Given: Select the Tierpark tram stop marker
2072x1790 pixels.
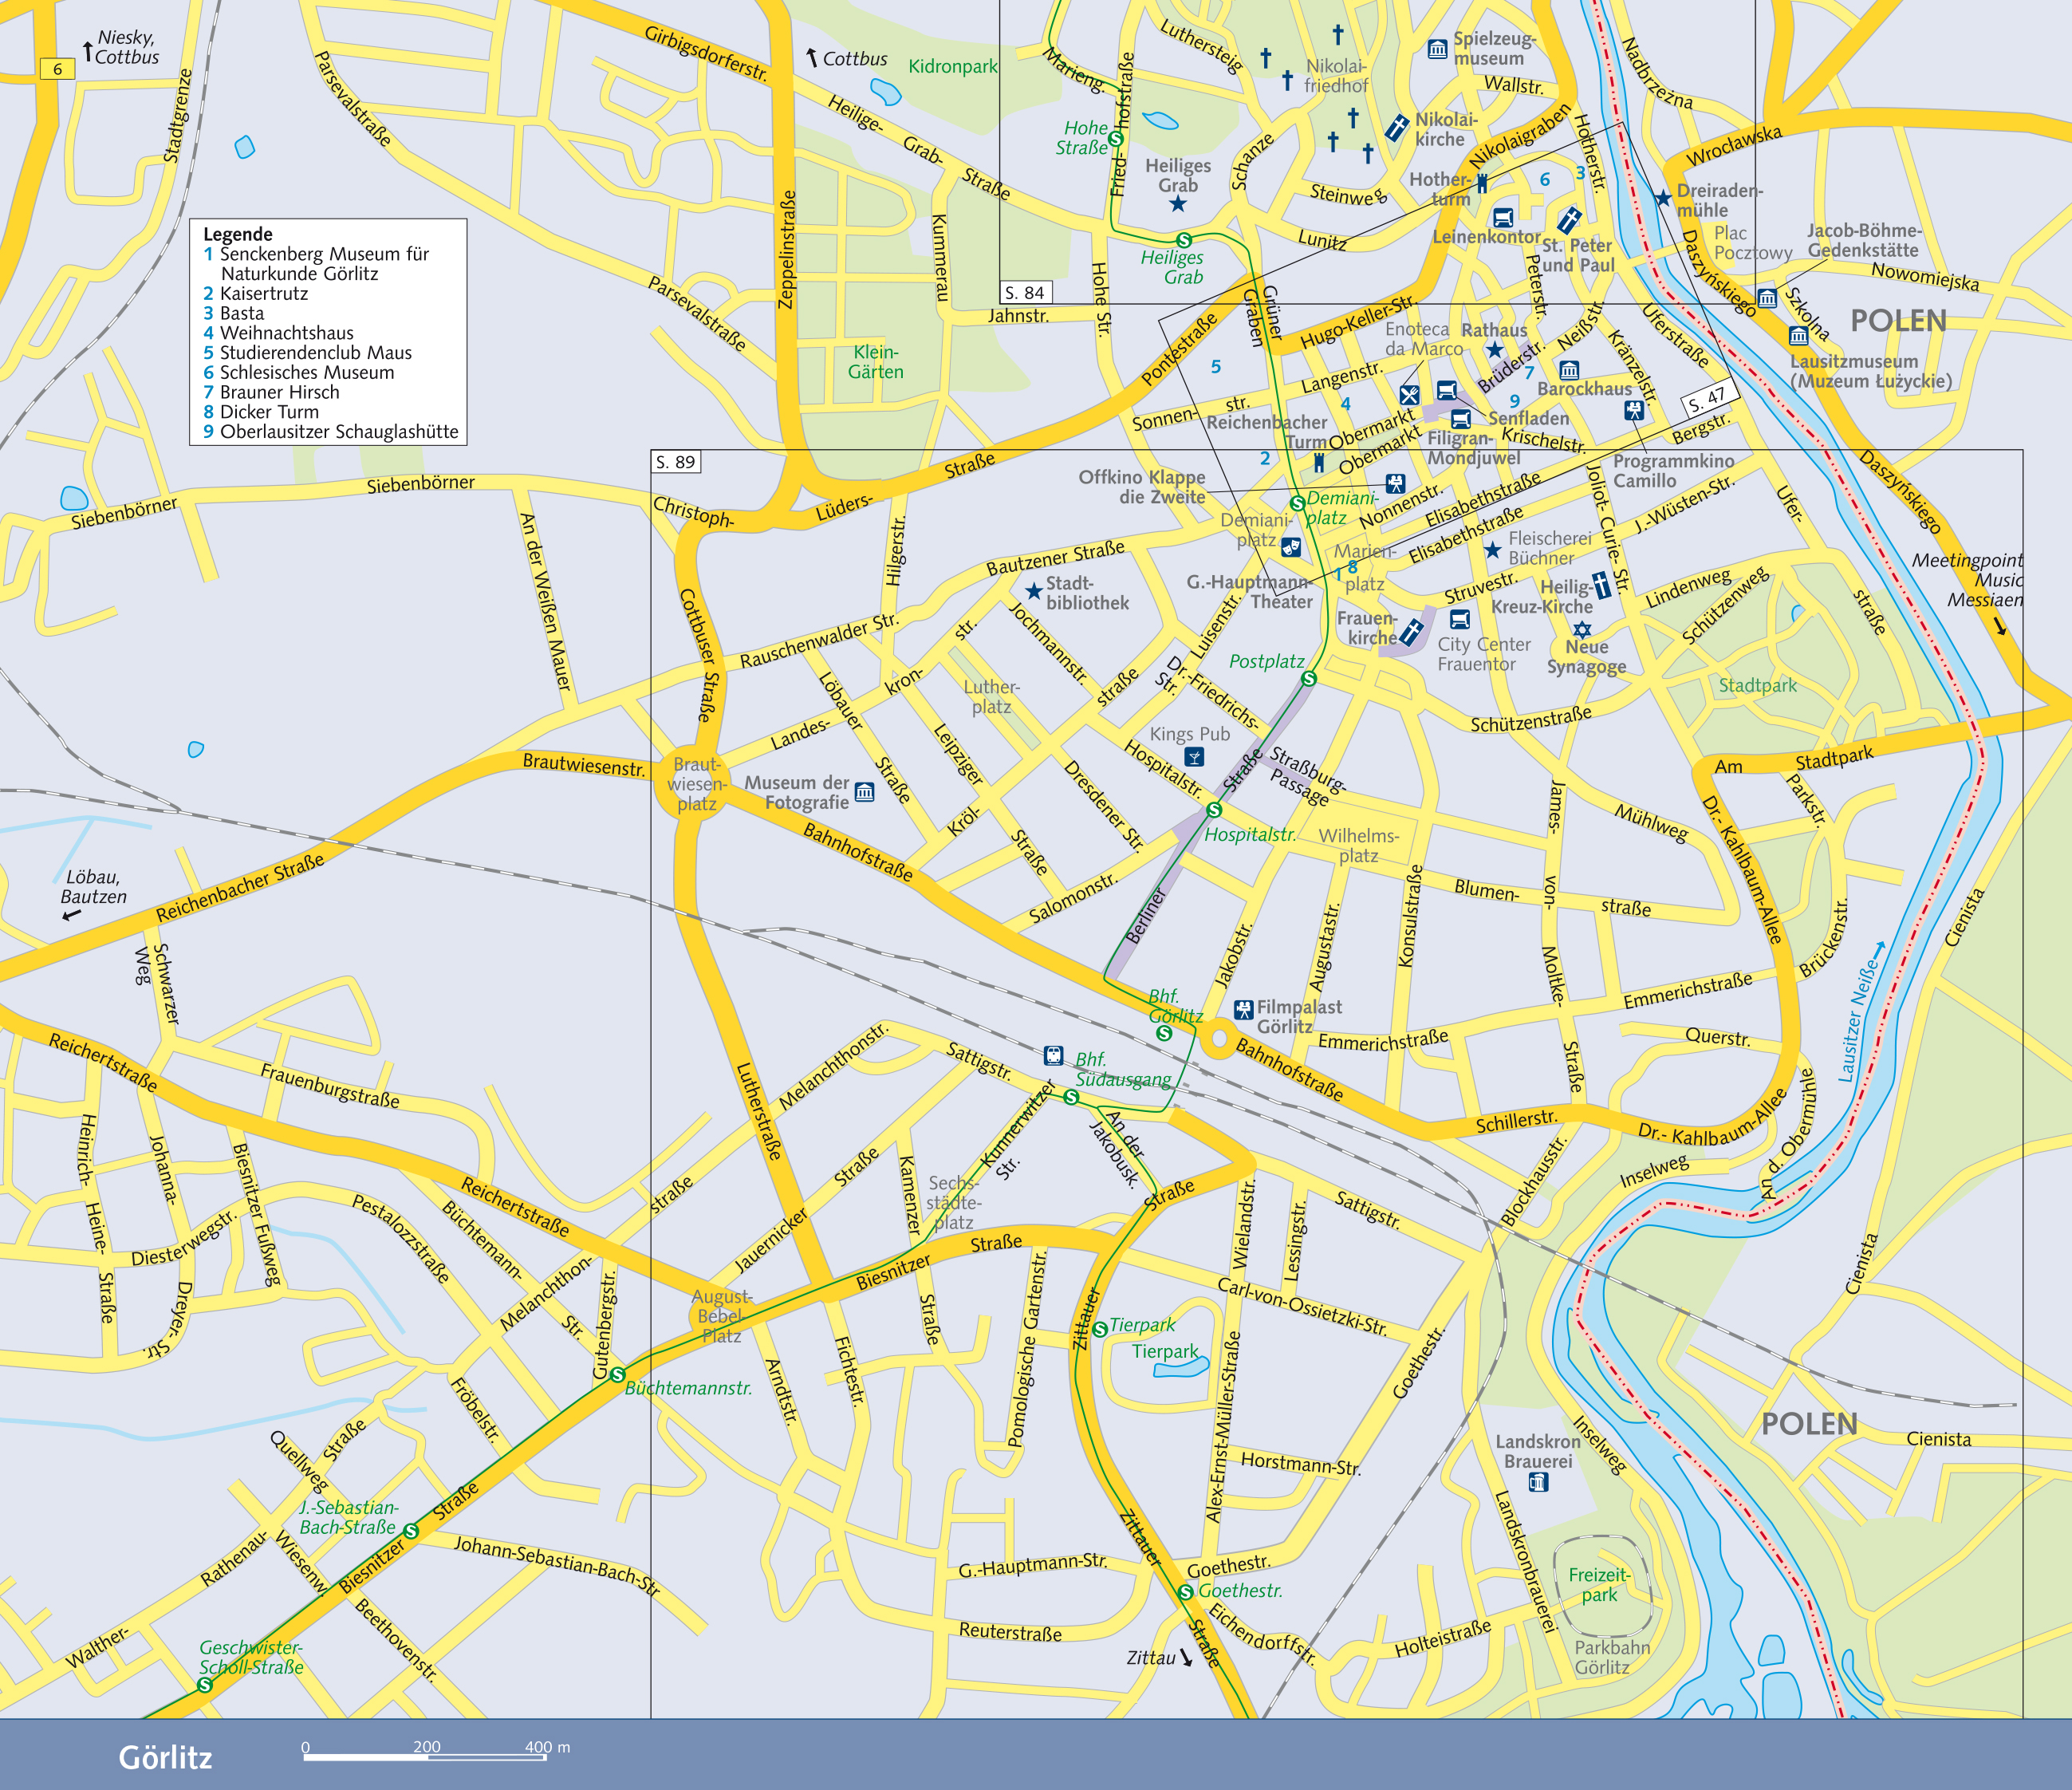Looking at the screenshot, I should 1100,1329.
